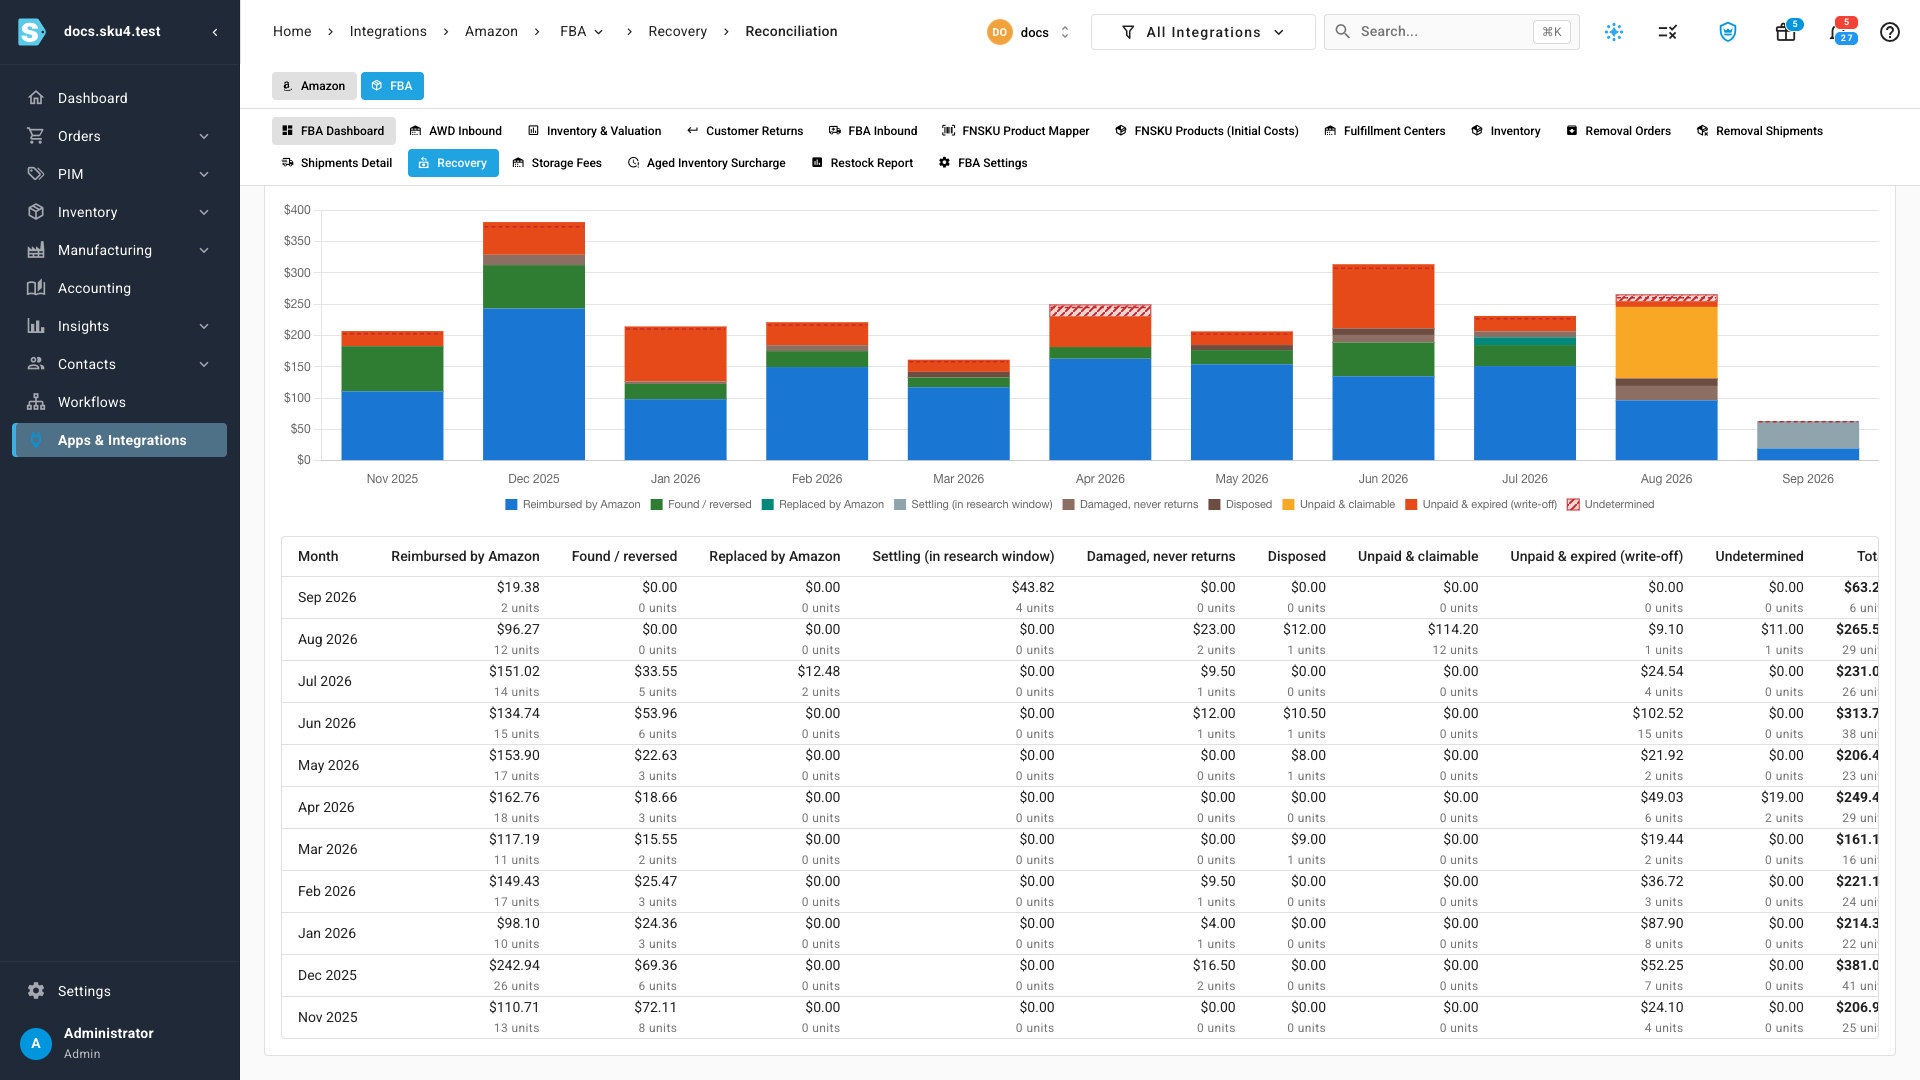Open the Customer Returns tab

point(745,131)
